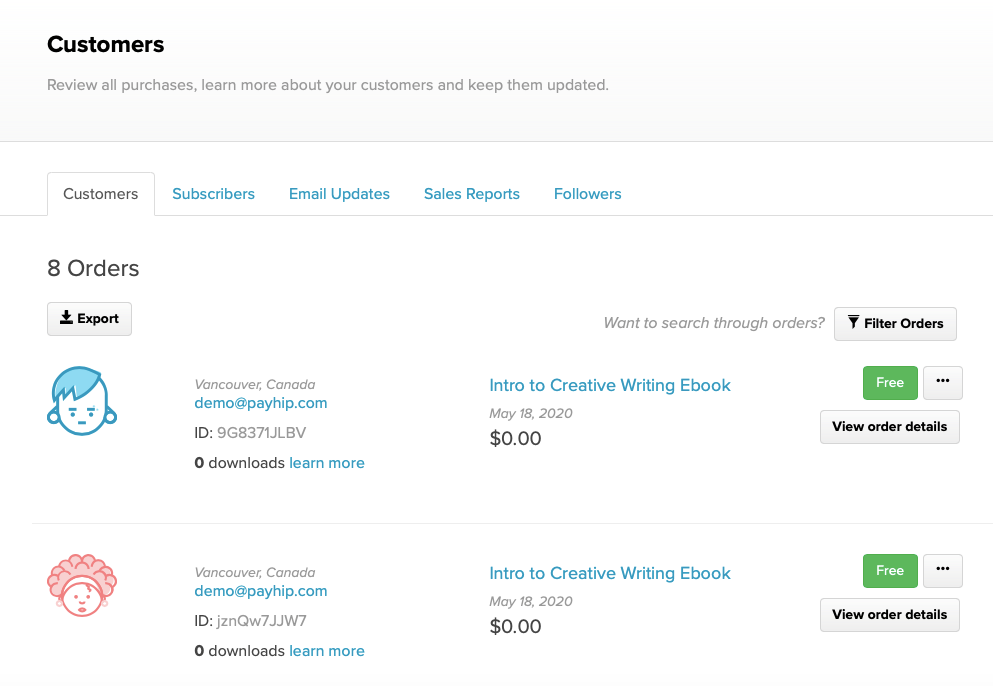Click the Export button
The width and height of the screenshot is (993, 686).
(89, 319)
